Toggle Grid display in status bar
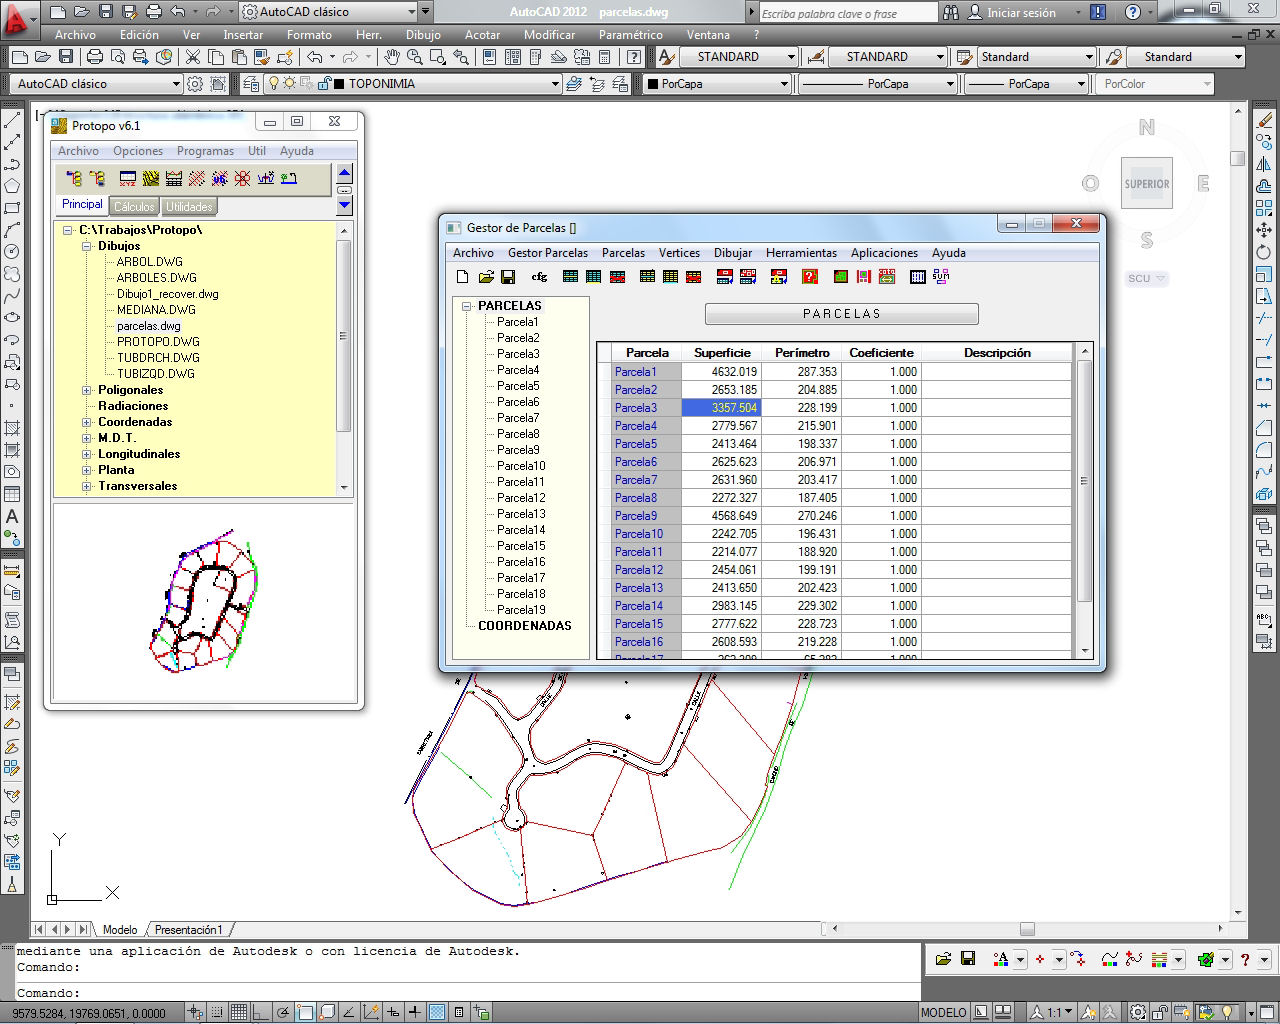The height and width of the screenshot is (1024, 1280). tap(240, 1012)
